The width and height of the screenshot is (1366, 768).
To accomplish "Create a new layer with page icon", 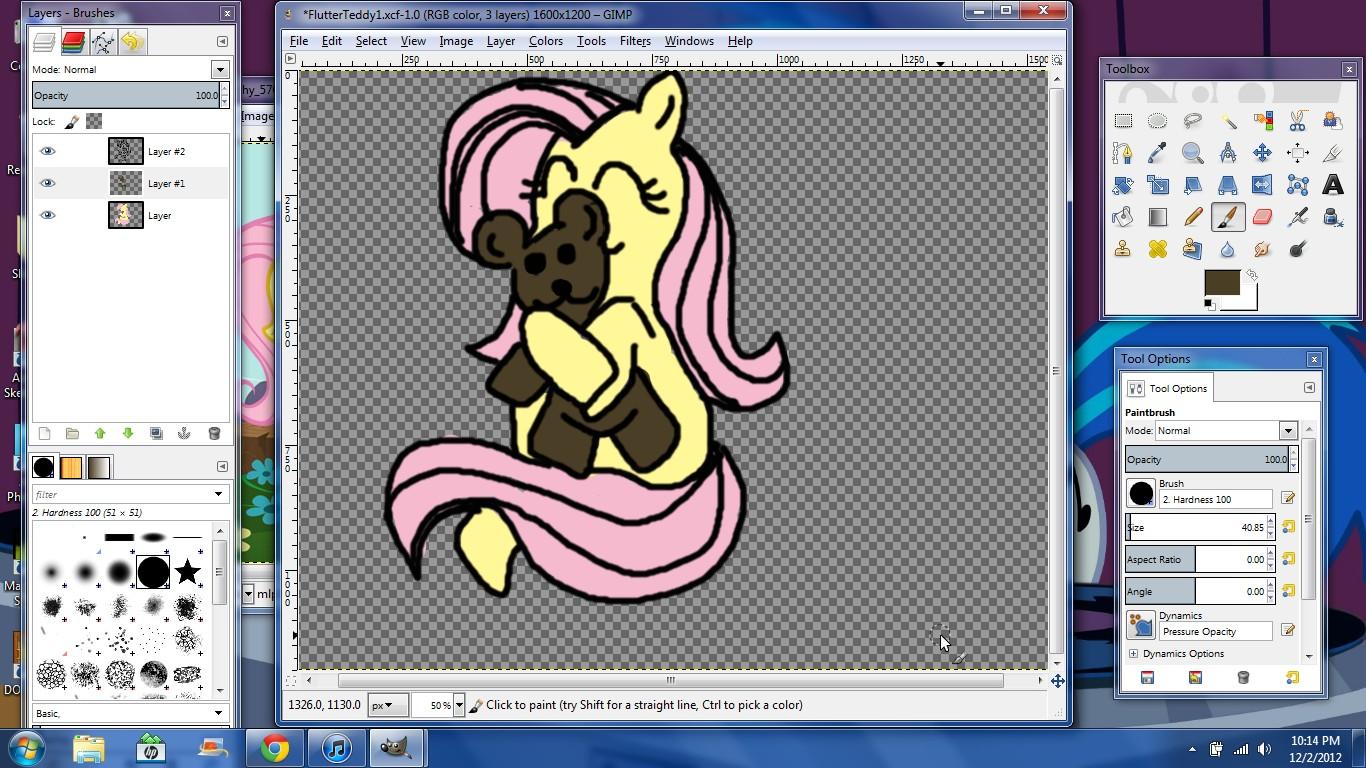I will coord(44,433).
